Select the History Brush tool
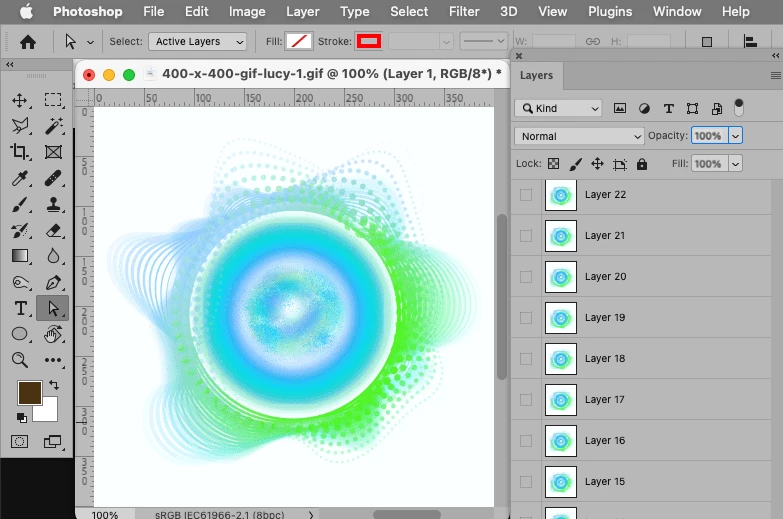 point(19,230)
